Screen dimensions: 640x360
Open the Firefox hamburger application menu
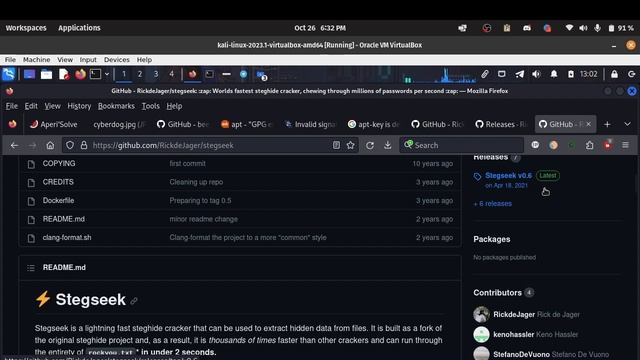point(625,145)
